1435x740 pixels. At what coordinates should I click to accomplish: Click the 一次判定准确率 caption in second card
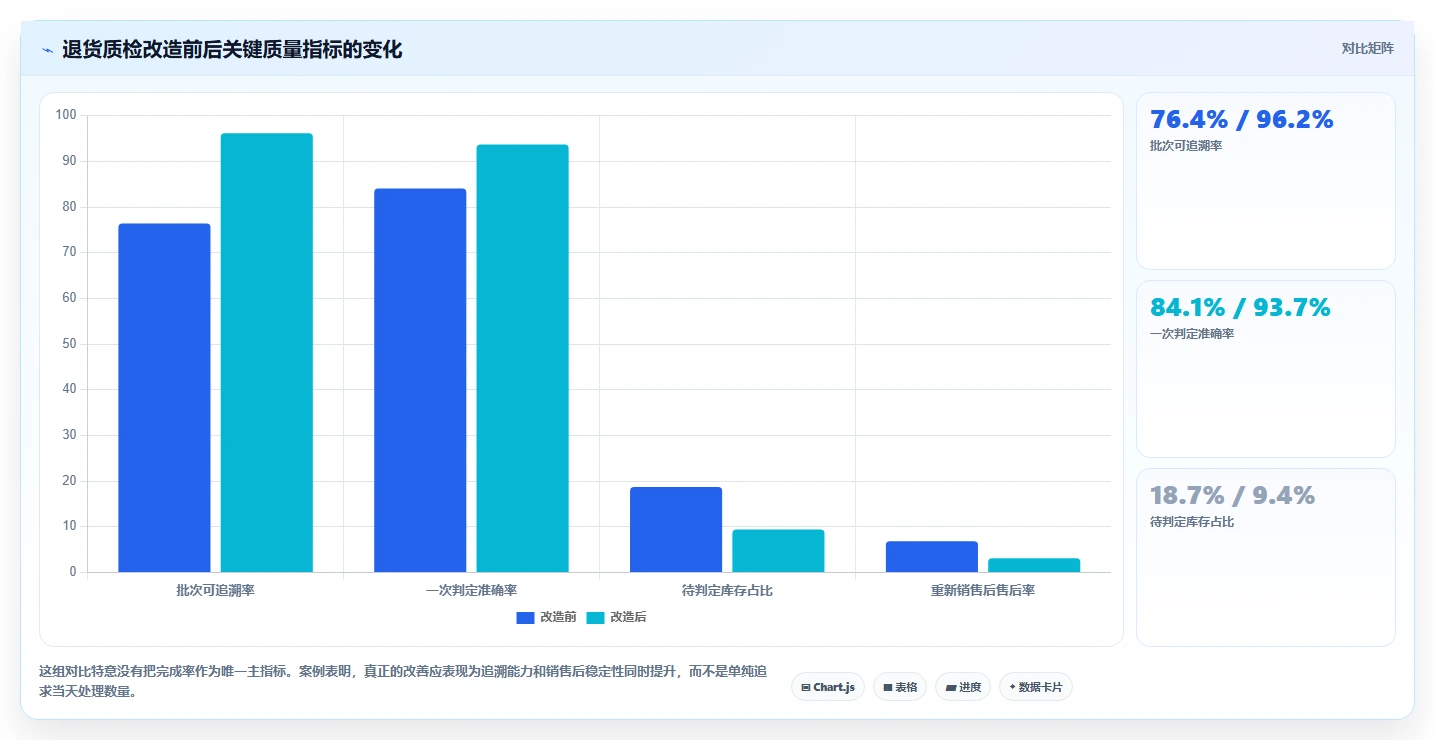(1192, 333)
